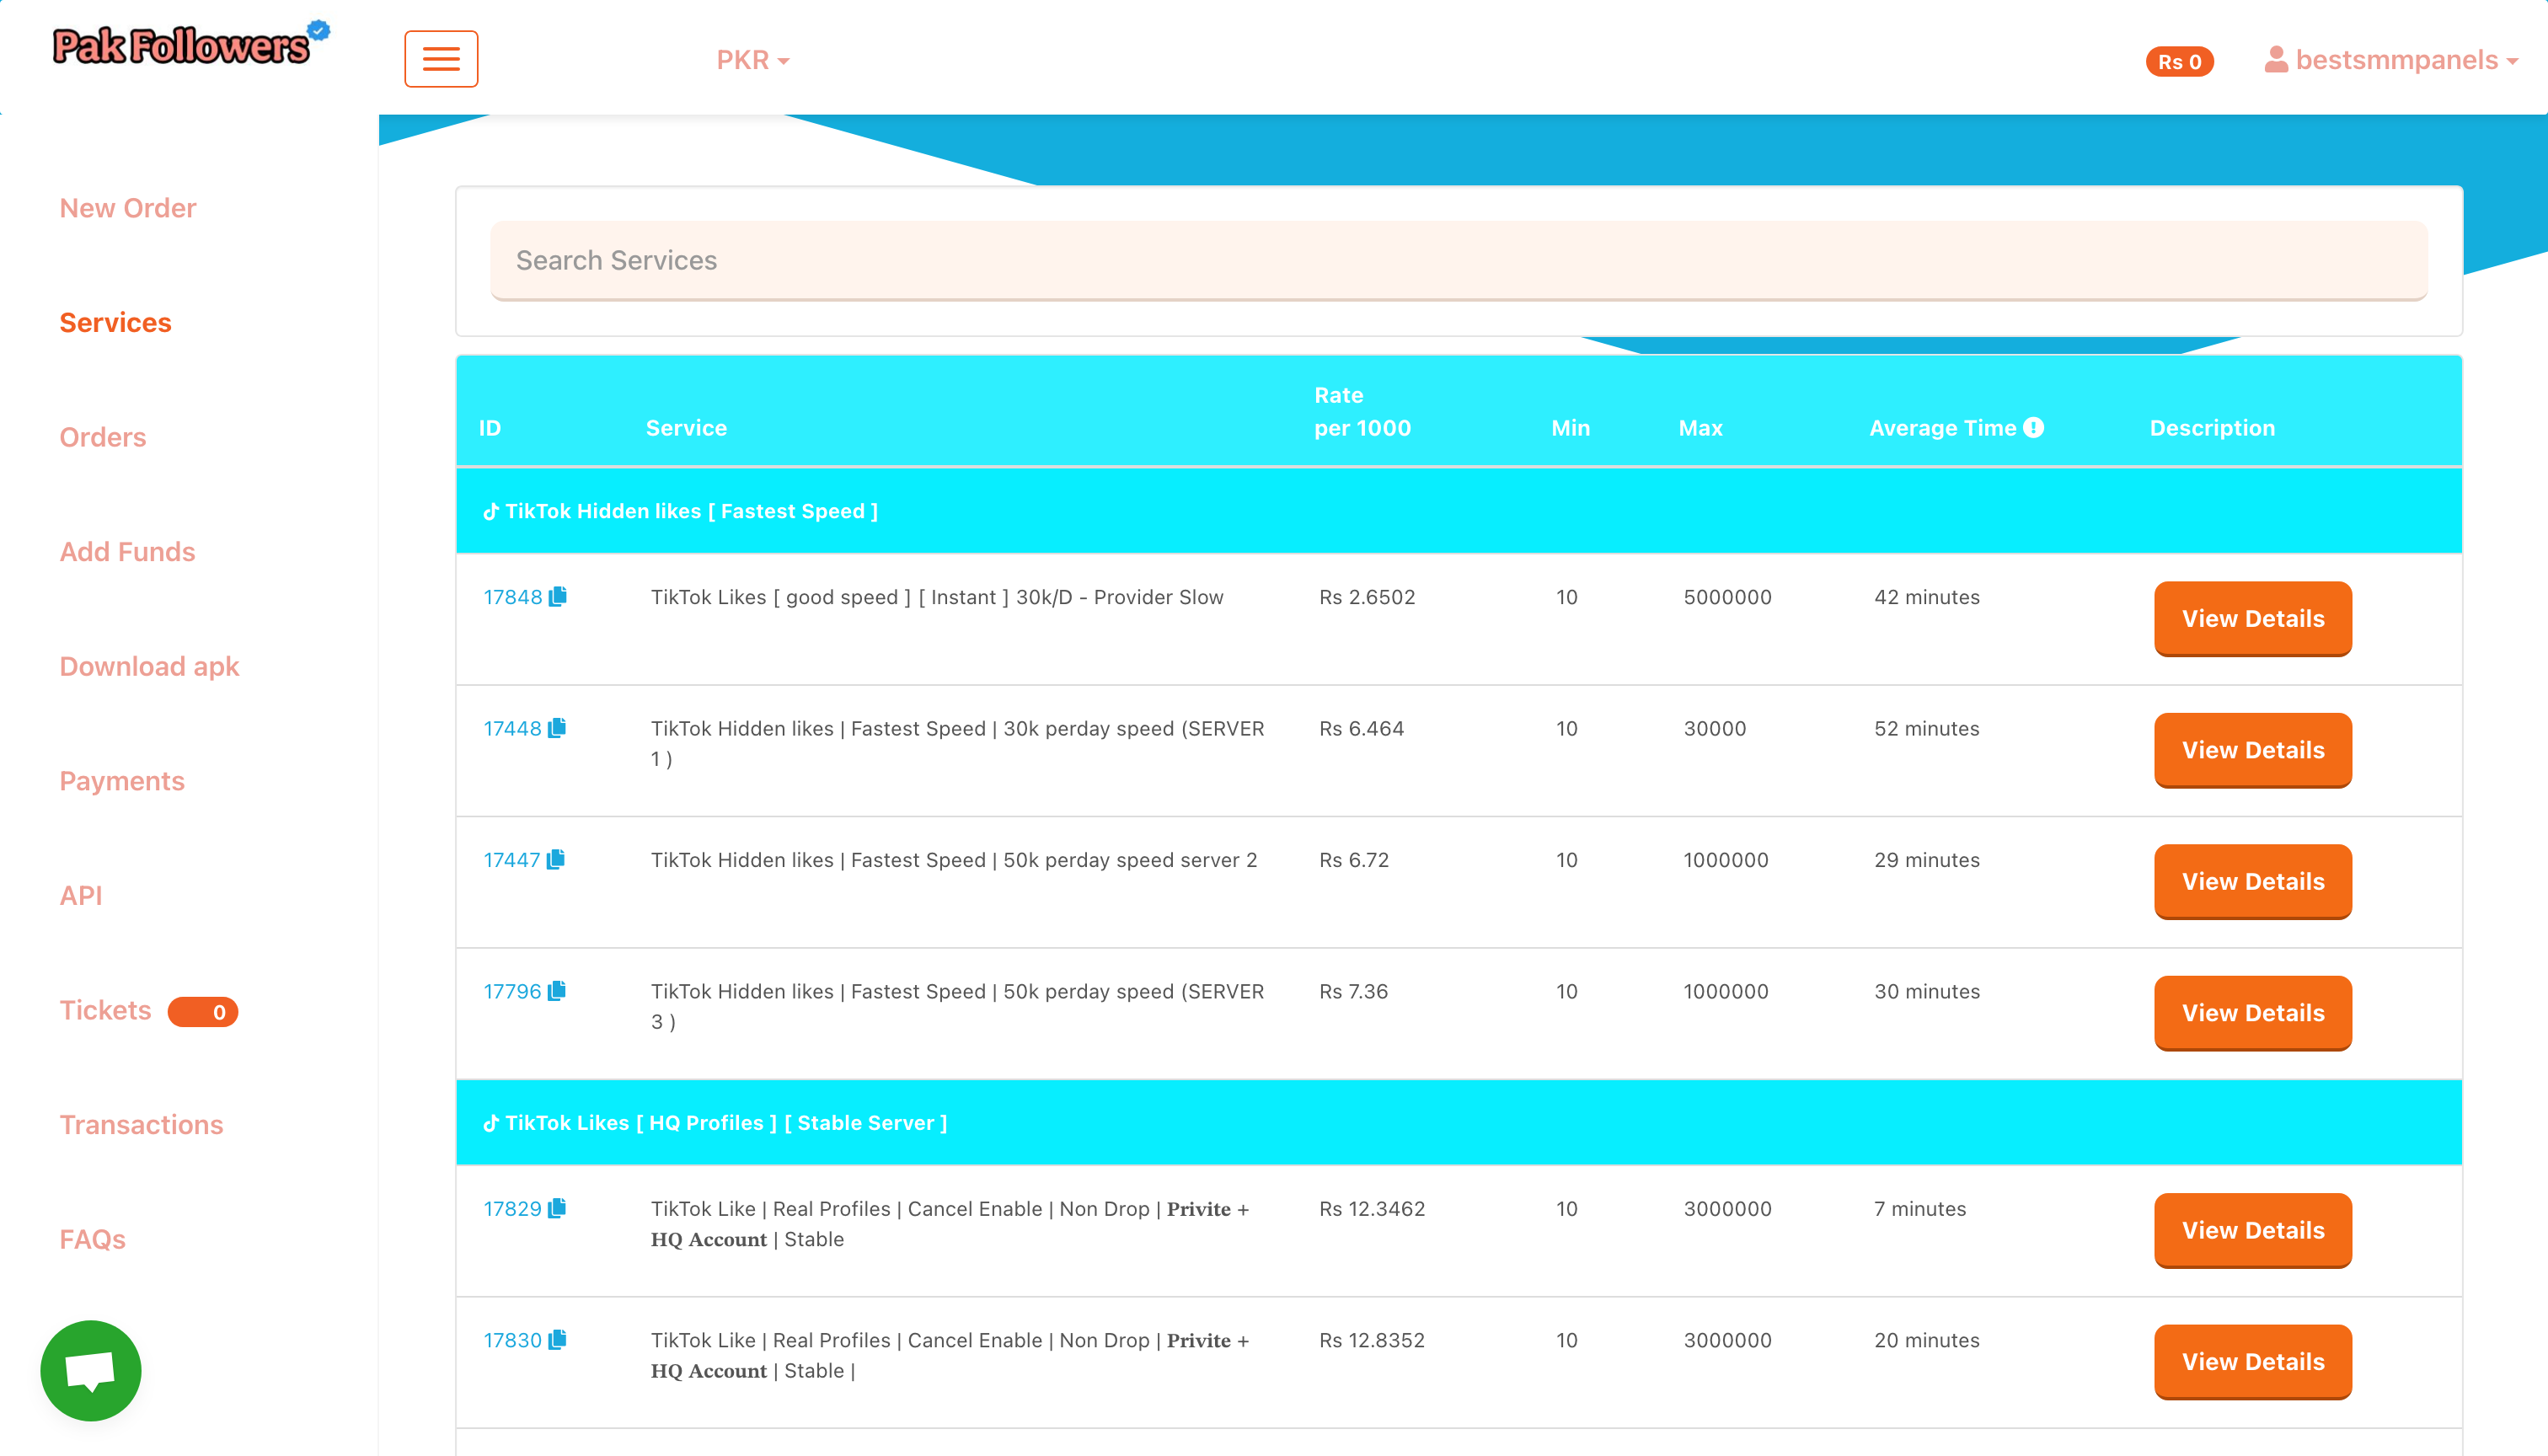Toggle the hamburger sidebar menu
This screenshot has width=2548, height=1456.
click(x=441, y=59)
